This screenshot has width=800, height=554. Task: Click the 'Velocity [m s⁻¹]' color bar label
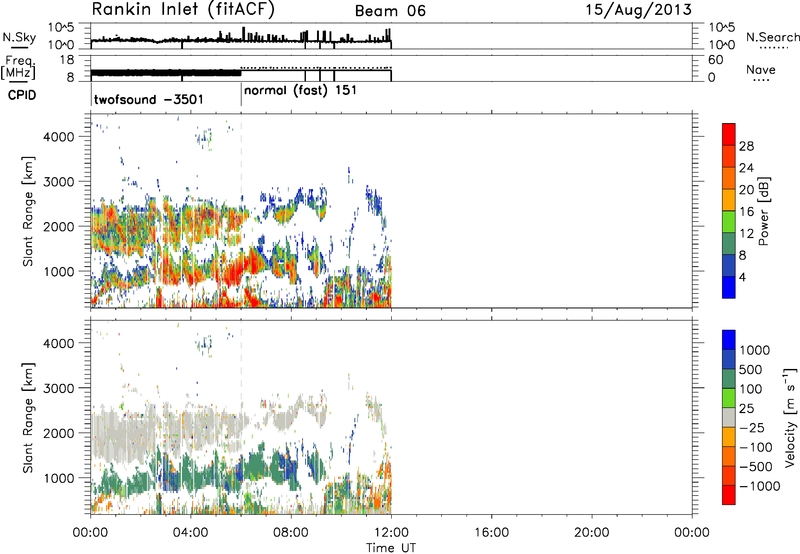[791, 416]
